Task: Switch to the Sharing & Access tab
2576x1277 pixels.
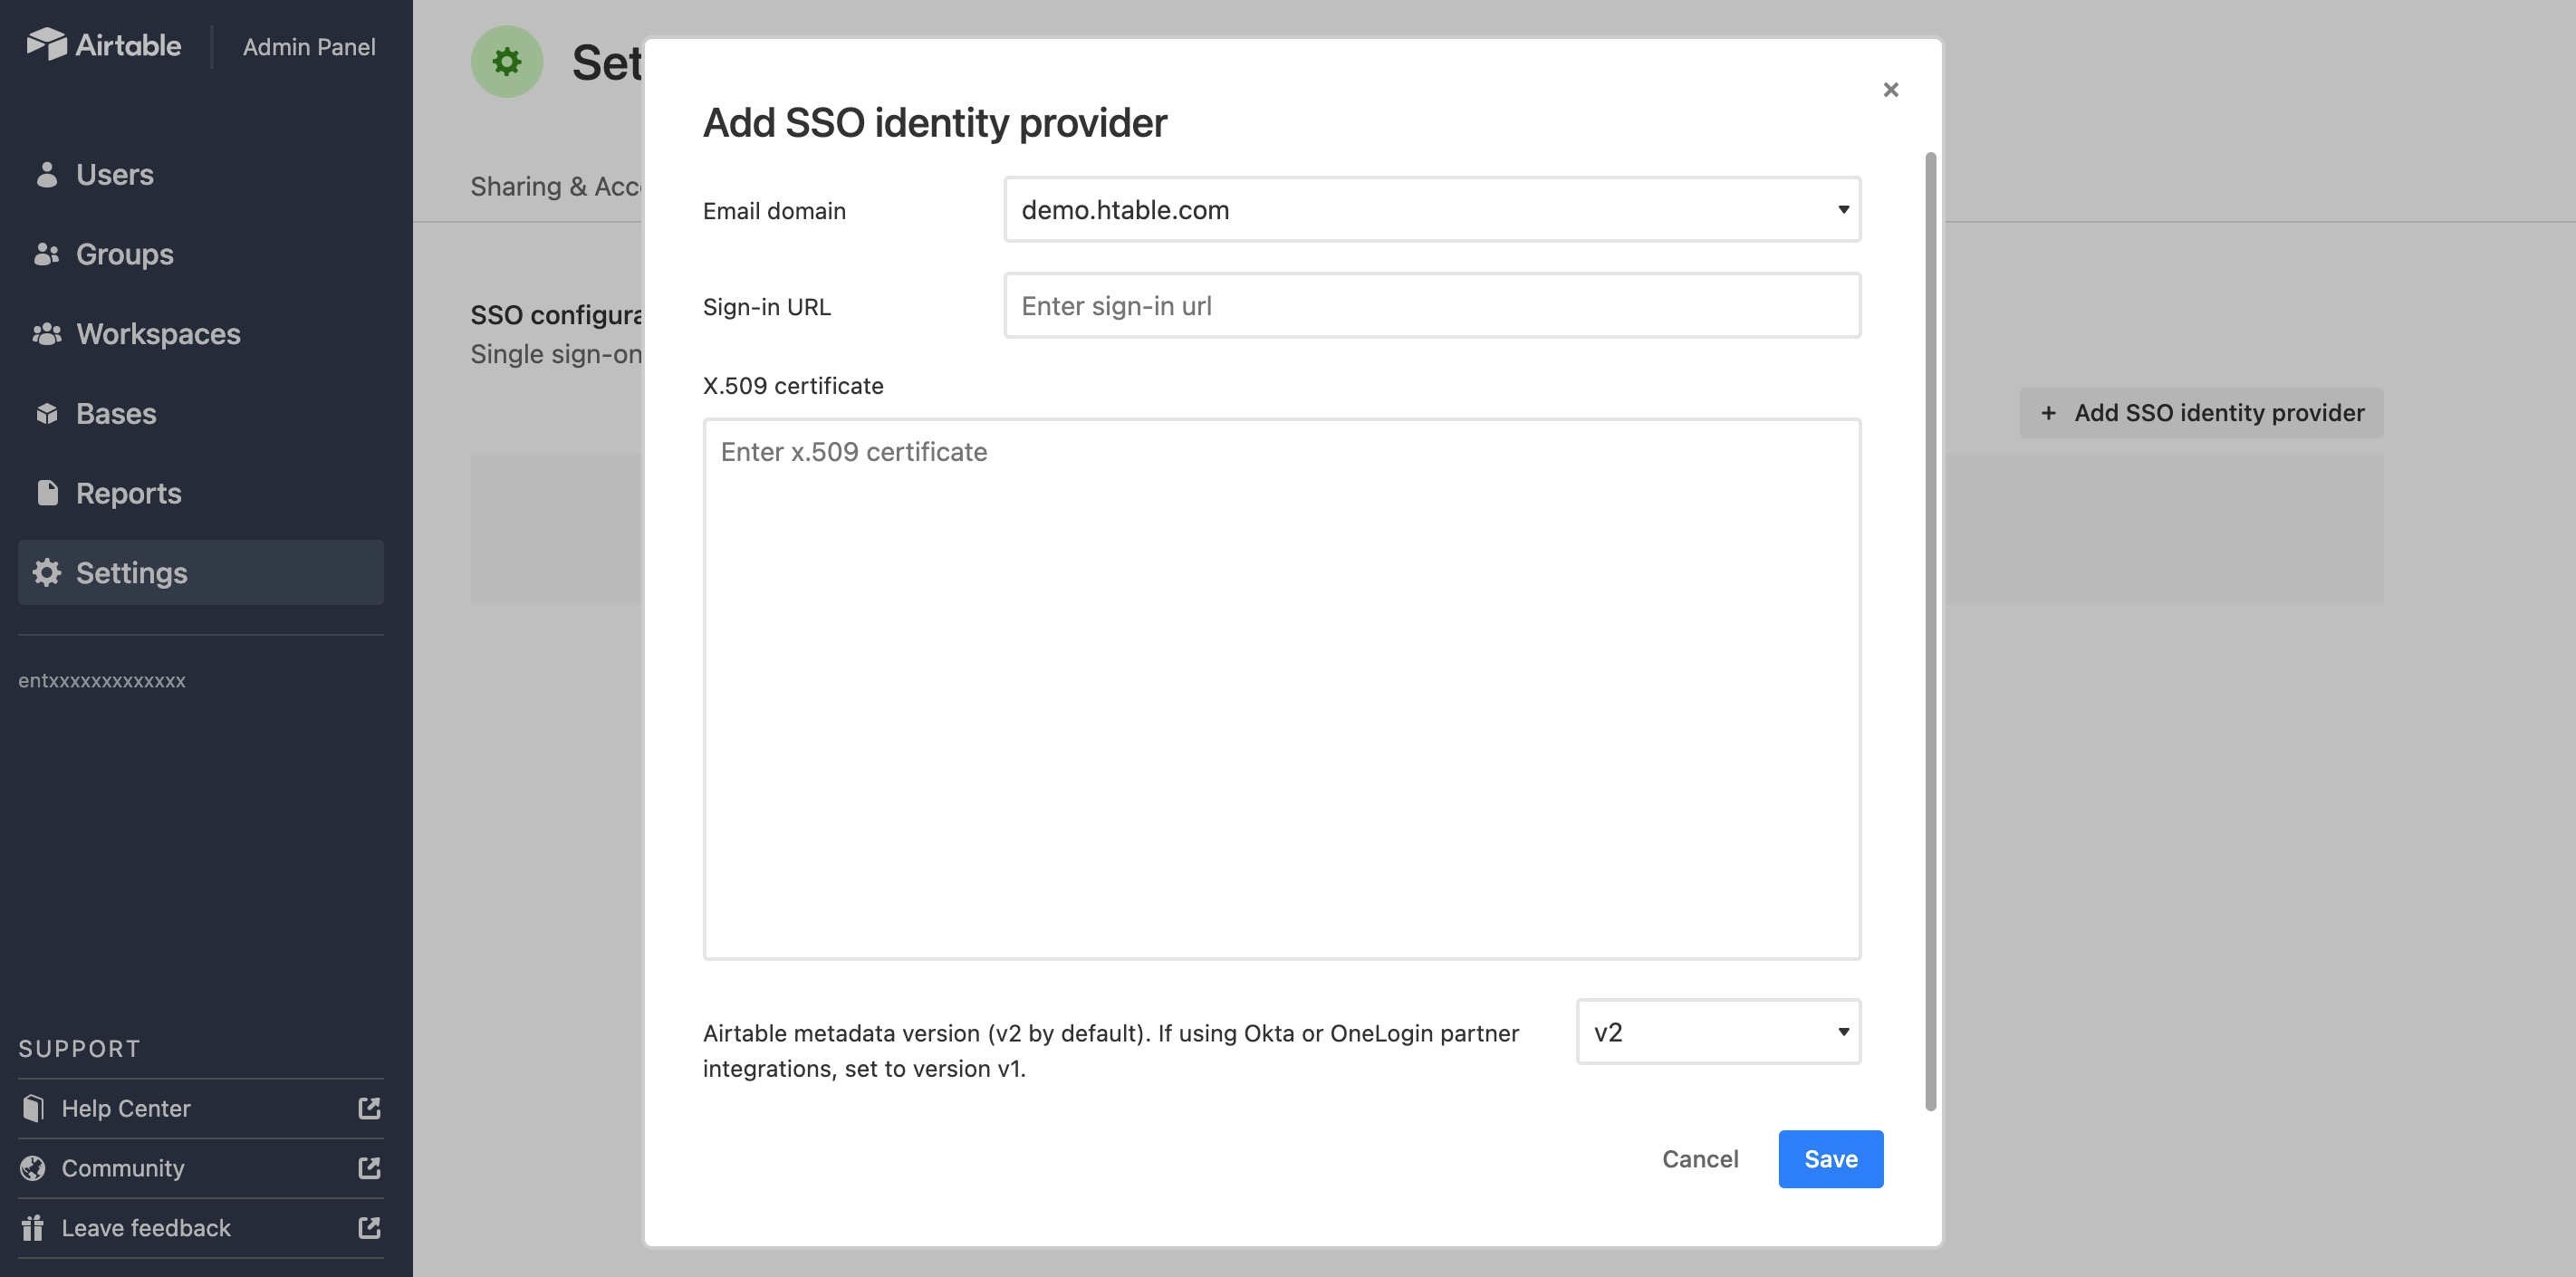Action: 556,186
